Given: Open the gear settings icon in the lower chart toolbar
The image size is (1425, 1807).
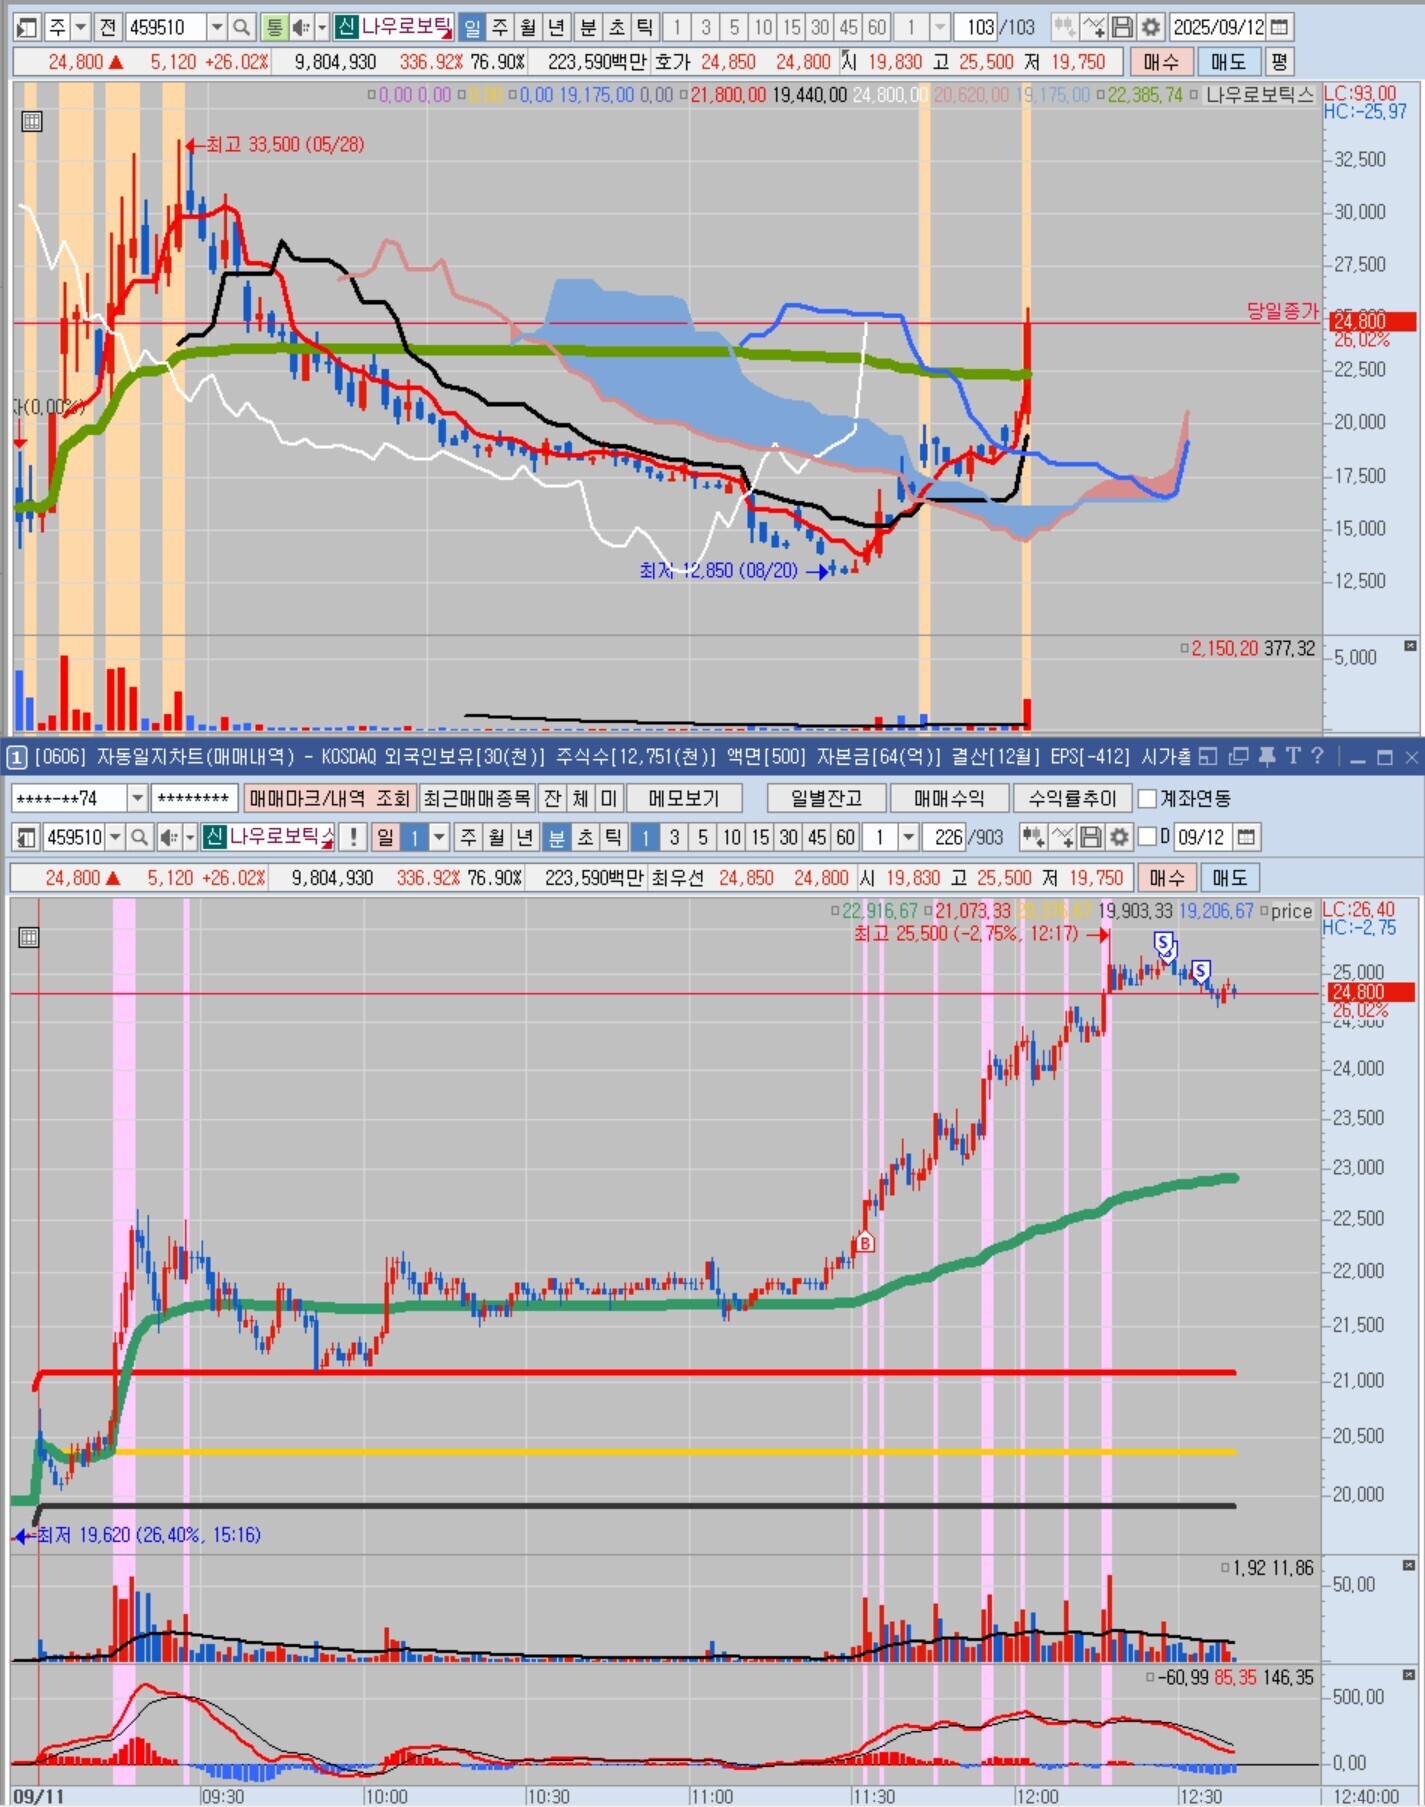Looking at the screenshot, I should tap(1120, 837).
